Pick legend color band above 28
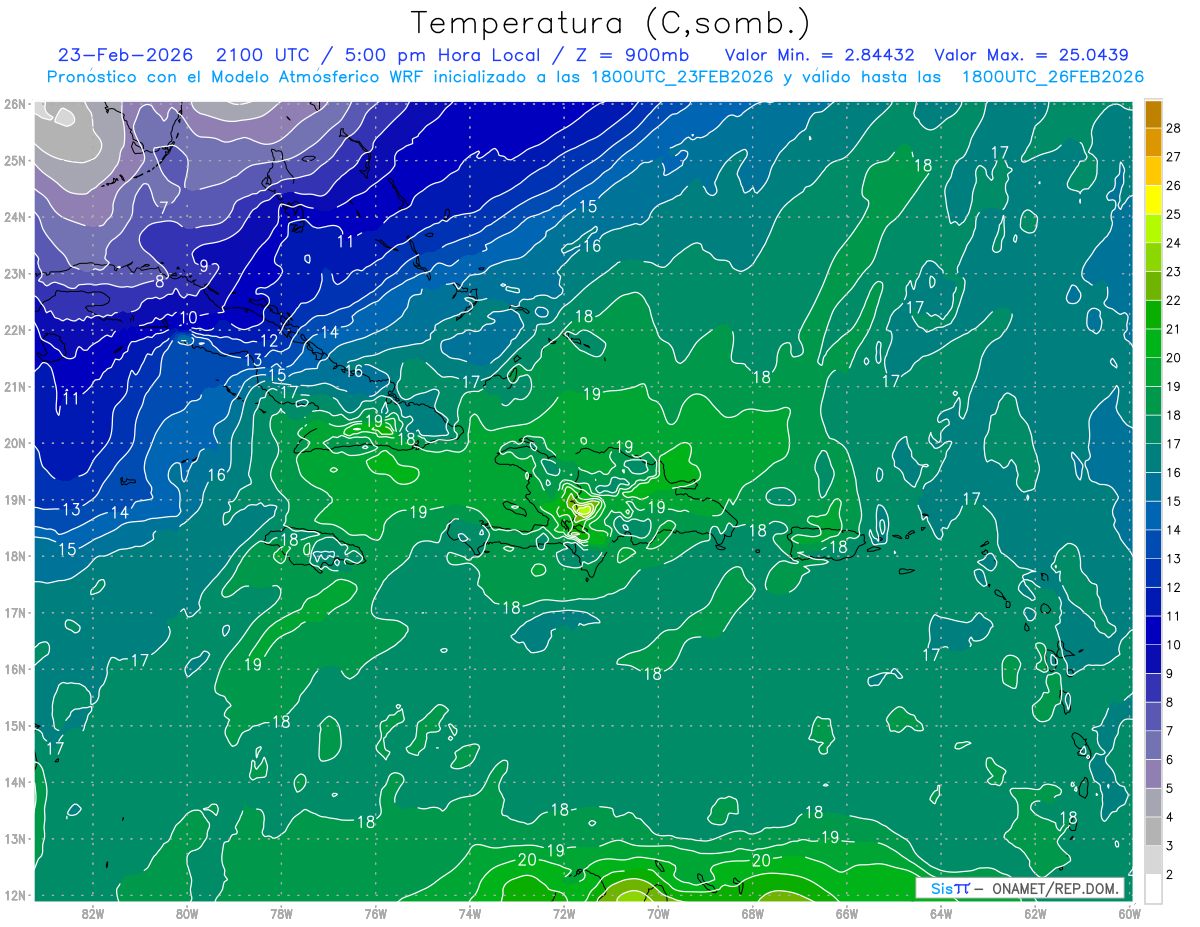The height and width of the screenshot is (927, 1200). pyautogui.click(x=1153, y=114)
